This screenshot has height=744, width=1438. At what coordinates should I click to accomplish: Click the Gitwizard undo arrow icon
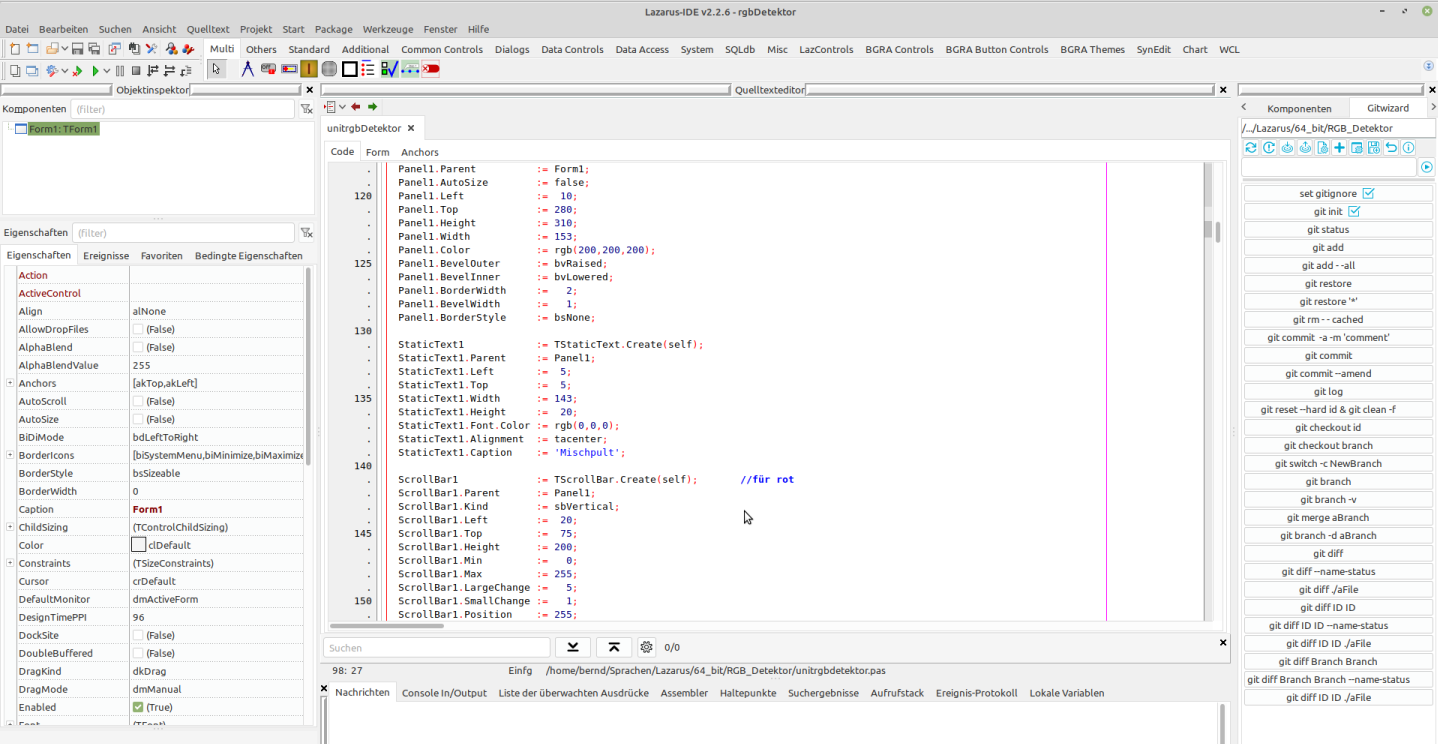pyautogui.click(x=1391, y=147)
